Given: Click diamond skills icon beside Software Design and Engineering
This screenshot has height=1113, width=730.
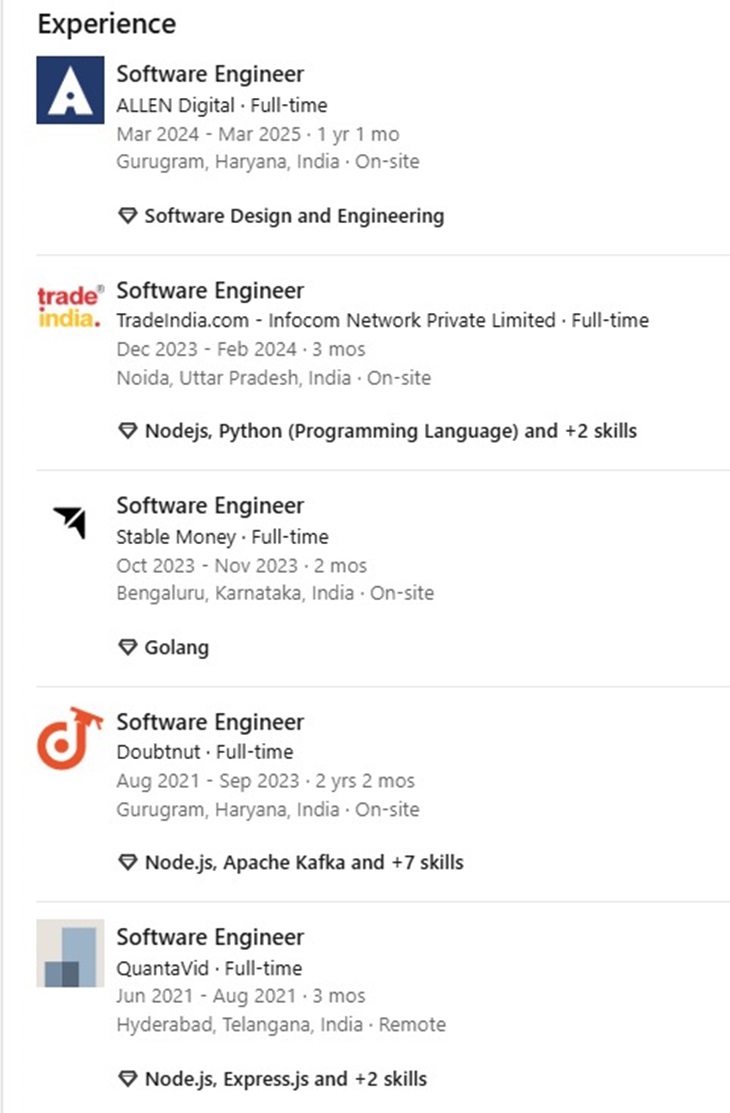Looking at the screenshot, I should coord(127,216).
